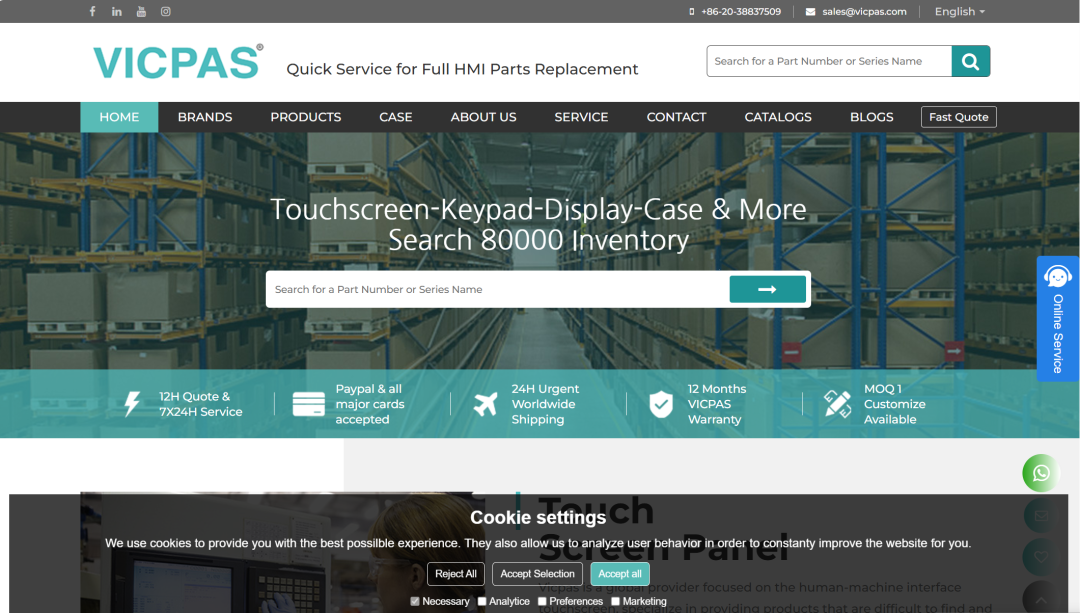Toggle the Necessary cookies checkbox
This screenshot has height=613, width=1080.
415,601
